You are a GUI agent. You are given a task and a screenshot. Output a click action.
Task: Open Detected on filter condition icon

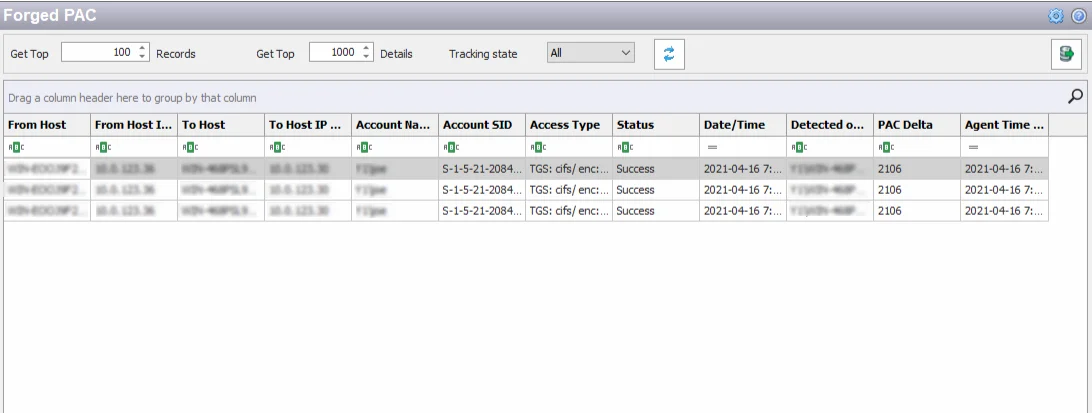point(799,147)
